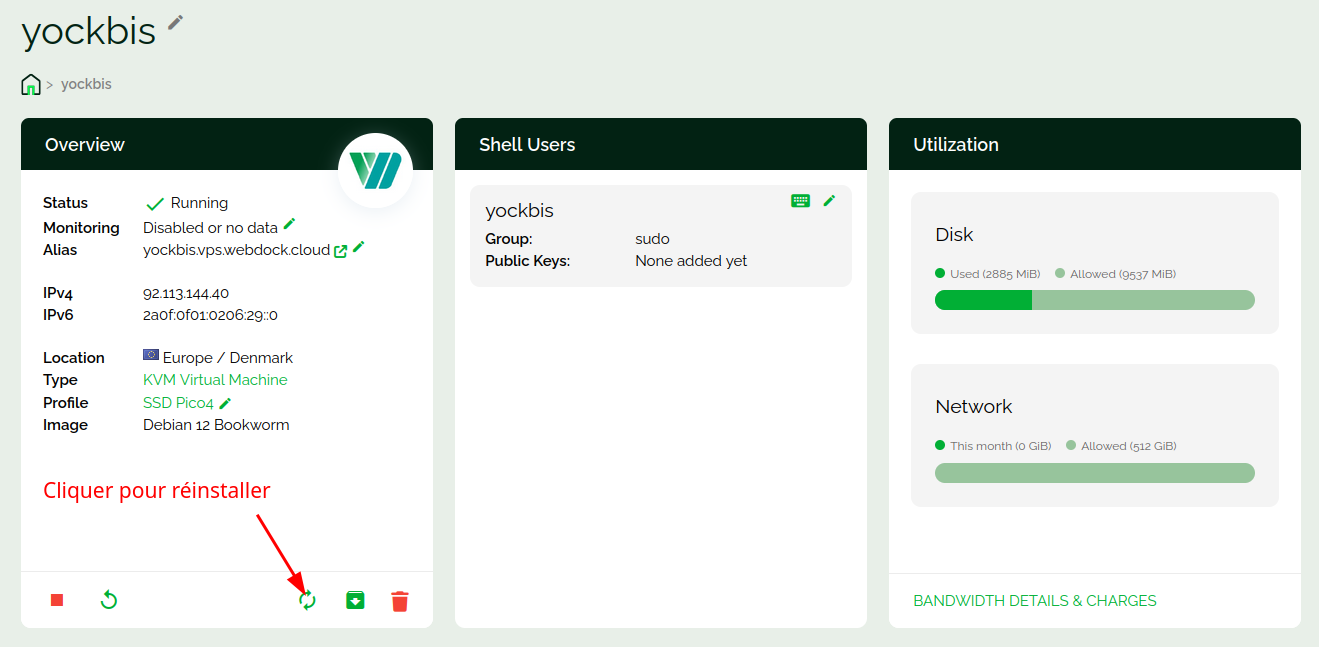Open web SSH keyboard icon for yockbis

tap(800, 201)
